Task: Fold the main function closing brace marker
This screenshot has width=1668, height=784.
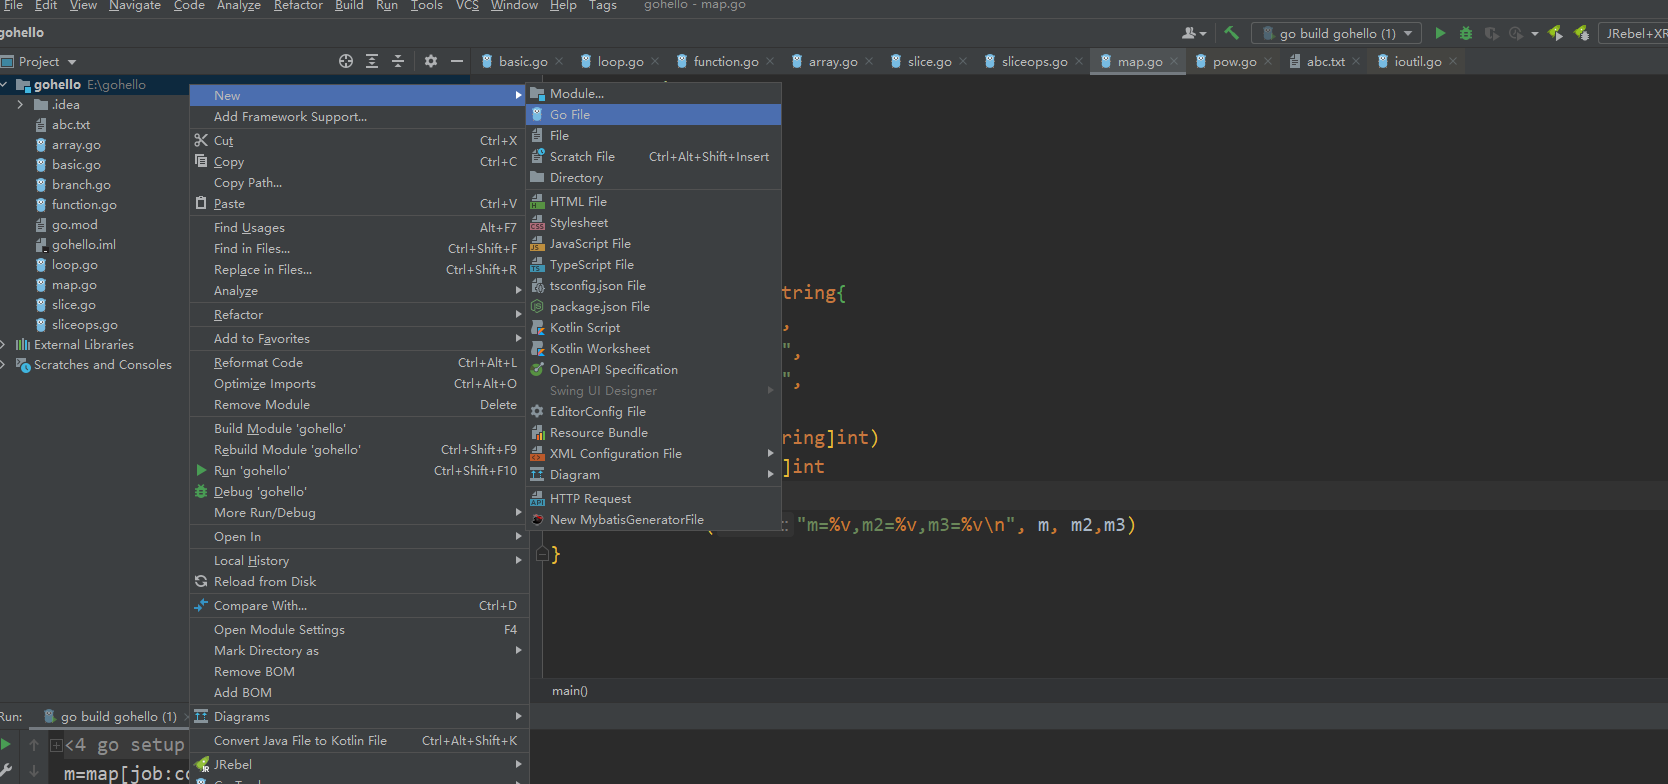Action: coord(542,553)
